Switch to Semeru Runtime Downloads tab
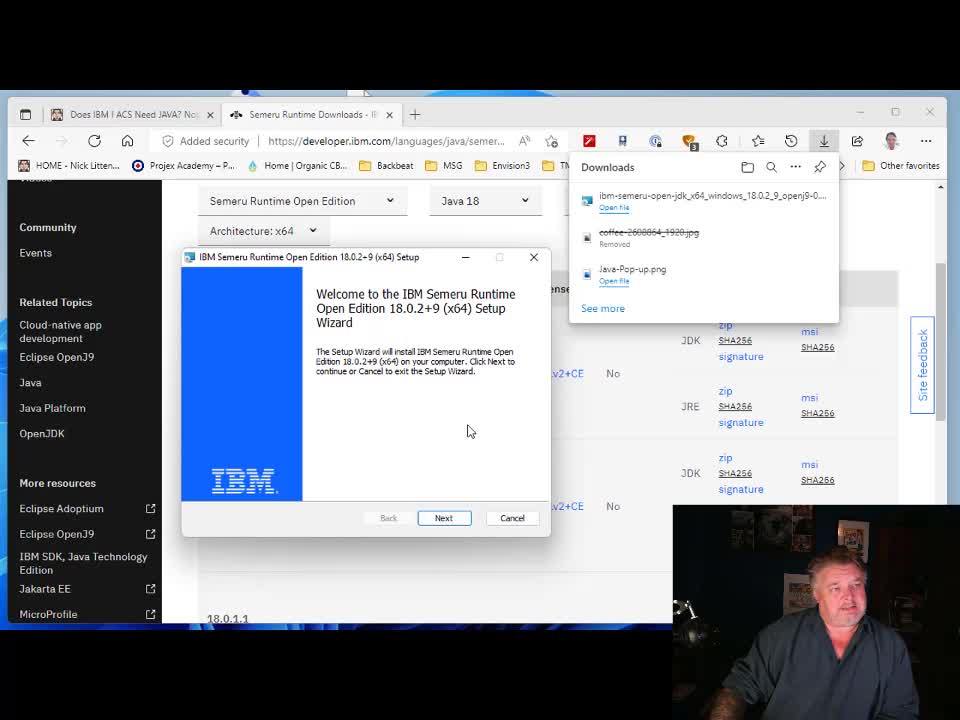 [x=311, y=114]
